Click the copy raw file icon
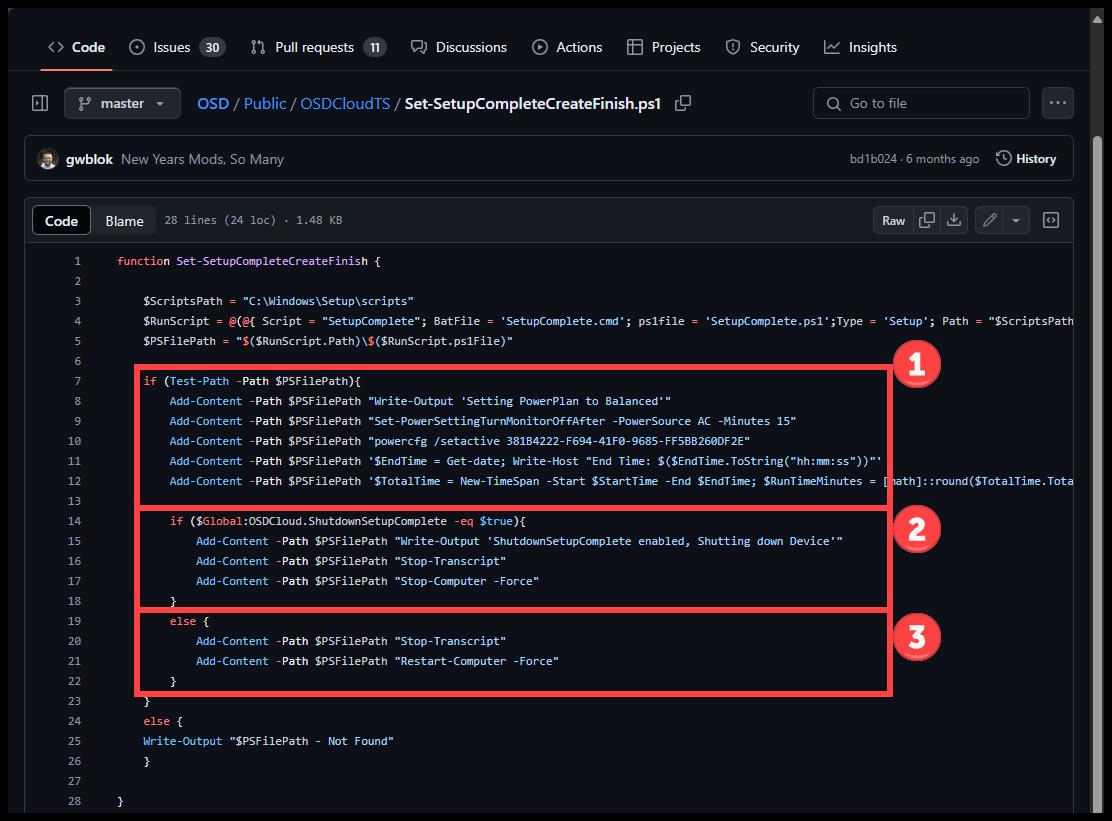1112x821 pixels. [x=927, y=220]
